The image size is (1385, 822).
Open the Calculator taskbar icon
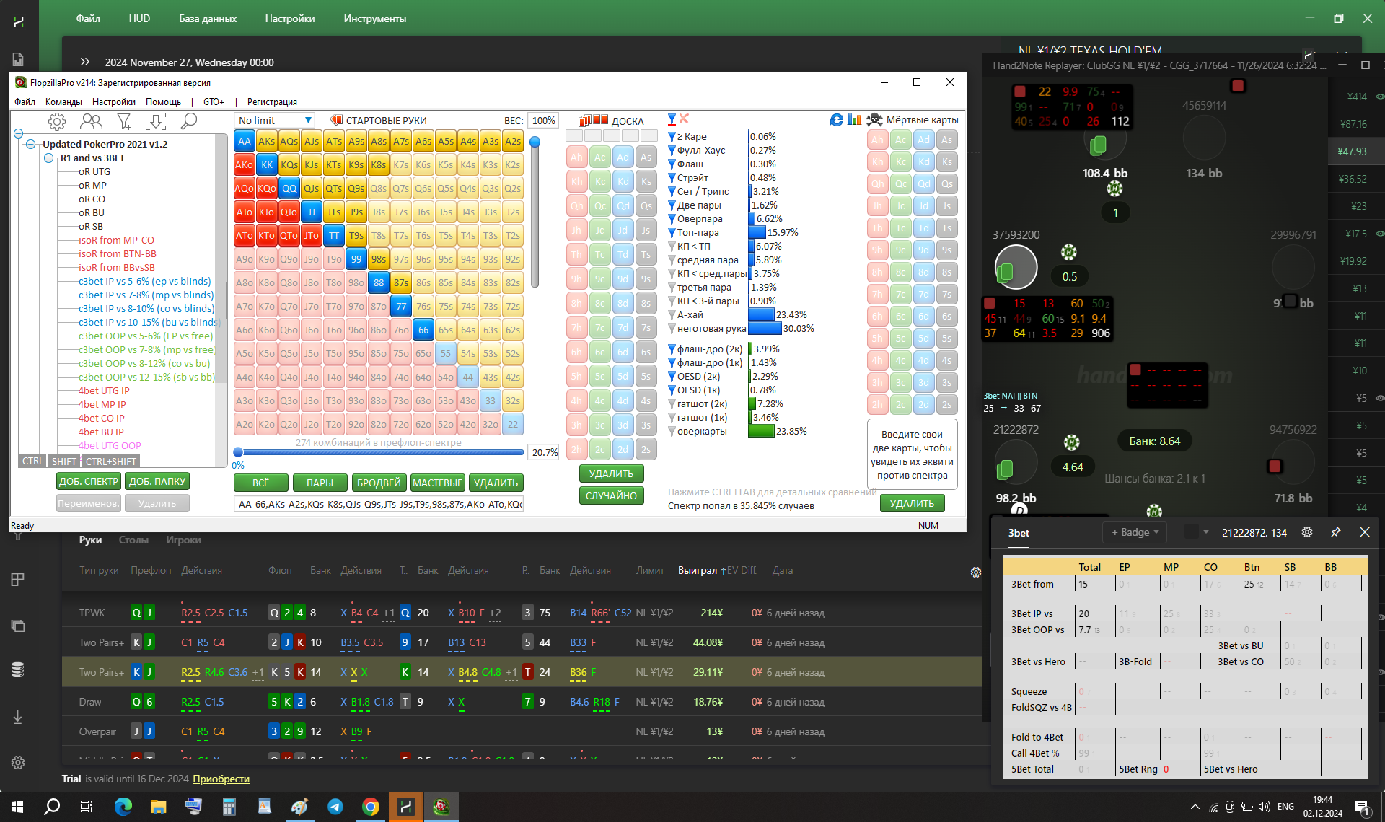pyautogui.click(x=228, y=805)
